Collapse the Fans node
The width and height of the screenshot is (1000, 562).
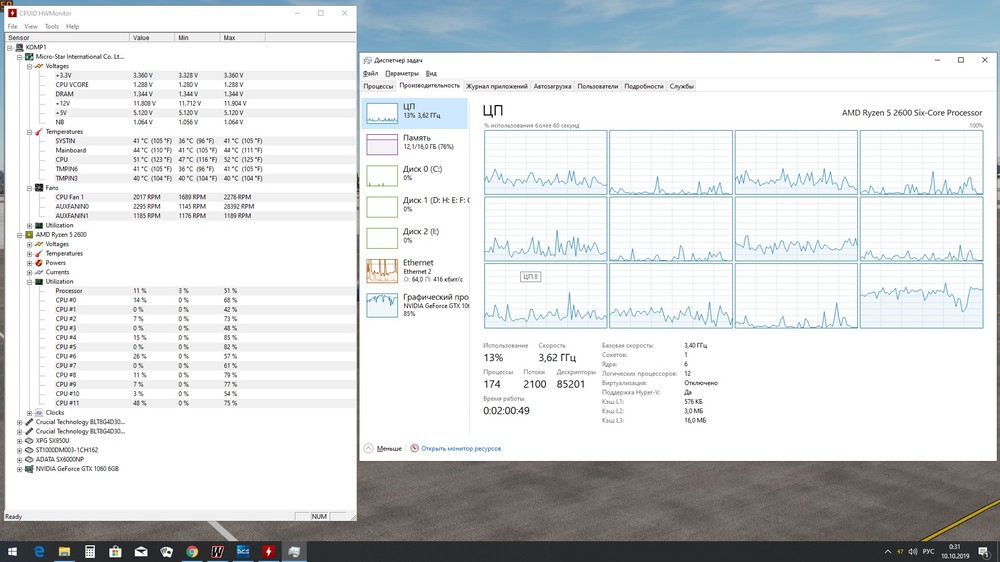(x=29, y=188)
